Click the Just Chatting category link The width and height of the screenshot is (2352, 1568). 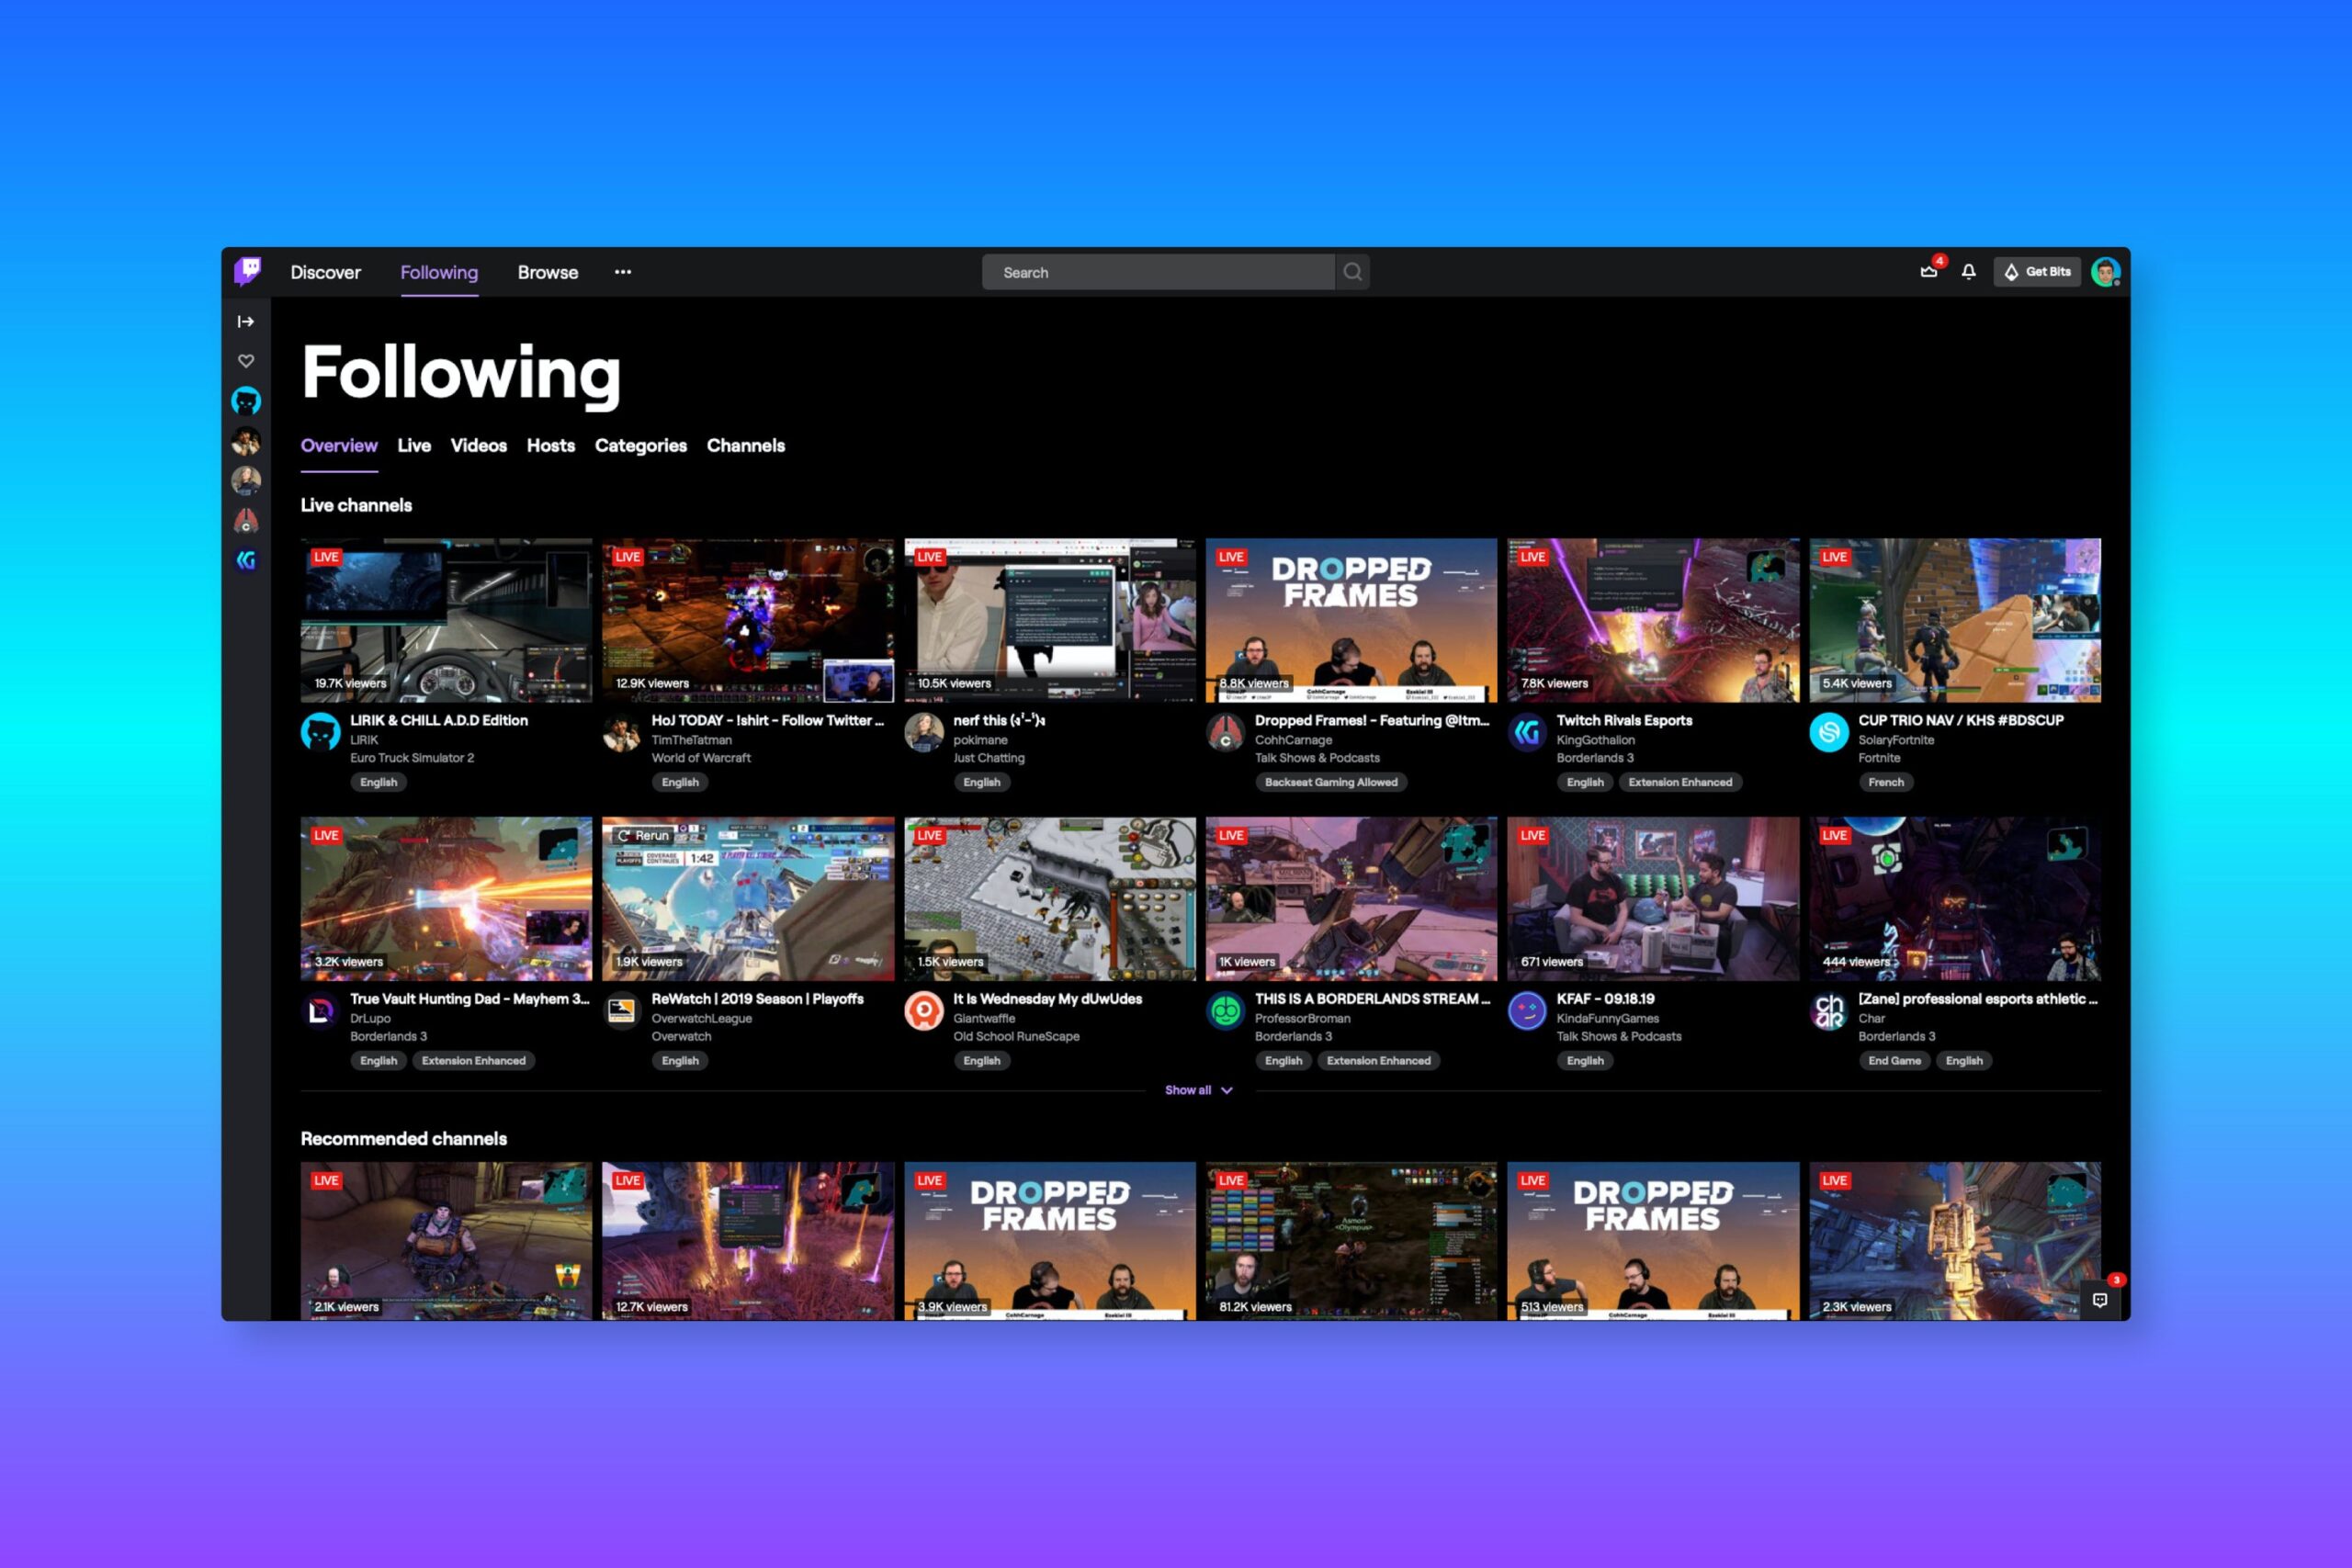989,758
